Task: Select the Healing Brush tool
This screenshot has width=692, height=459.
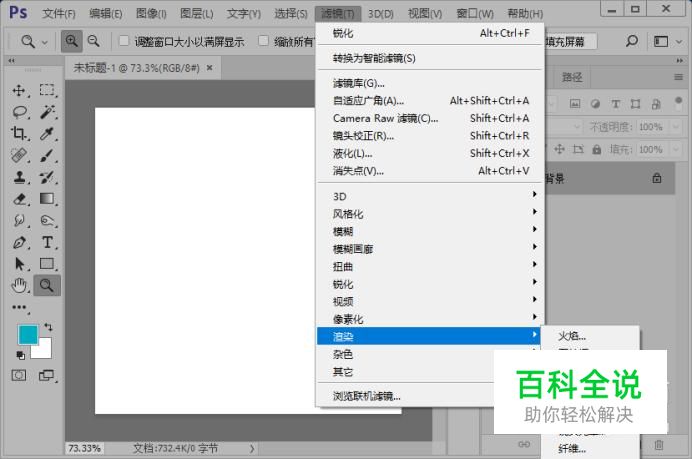Action: tap(19, 155)
